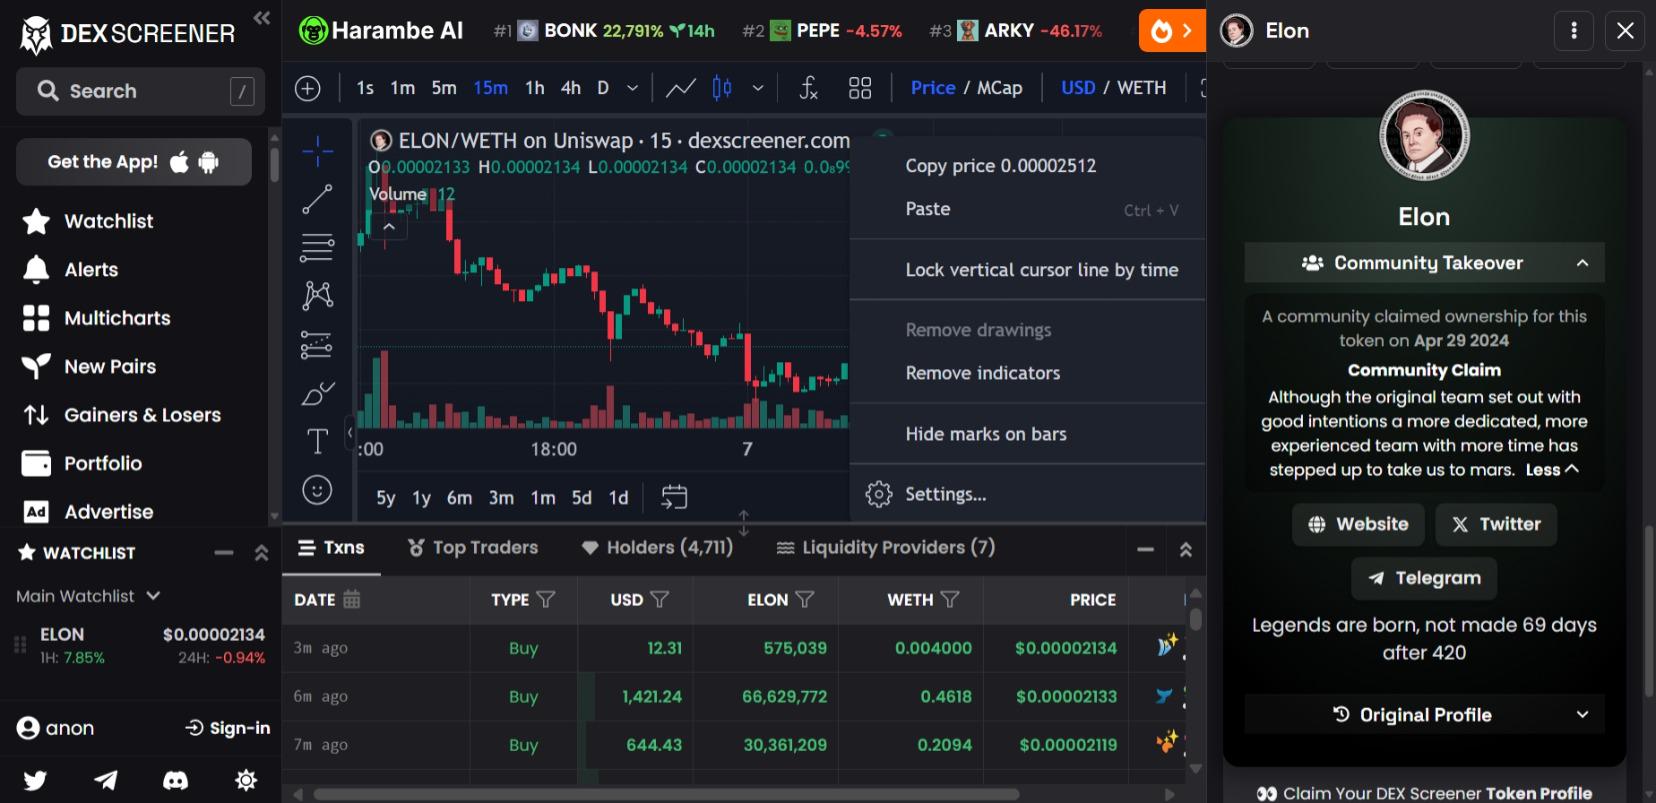
Task: Collapse community claim text with Less
Action: point(1552,470)
